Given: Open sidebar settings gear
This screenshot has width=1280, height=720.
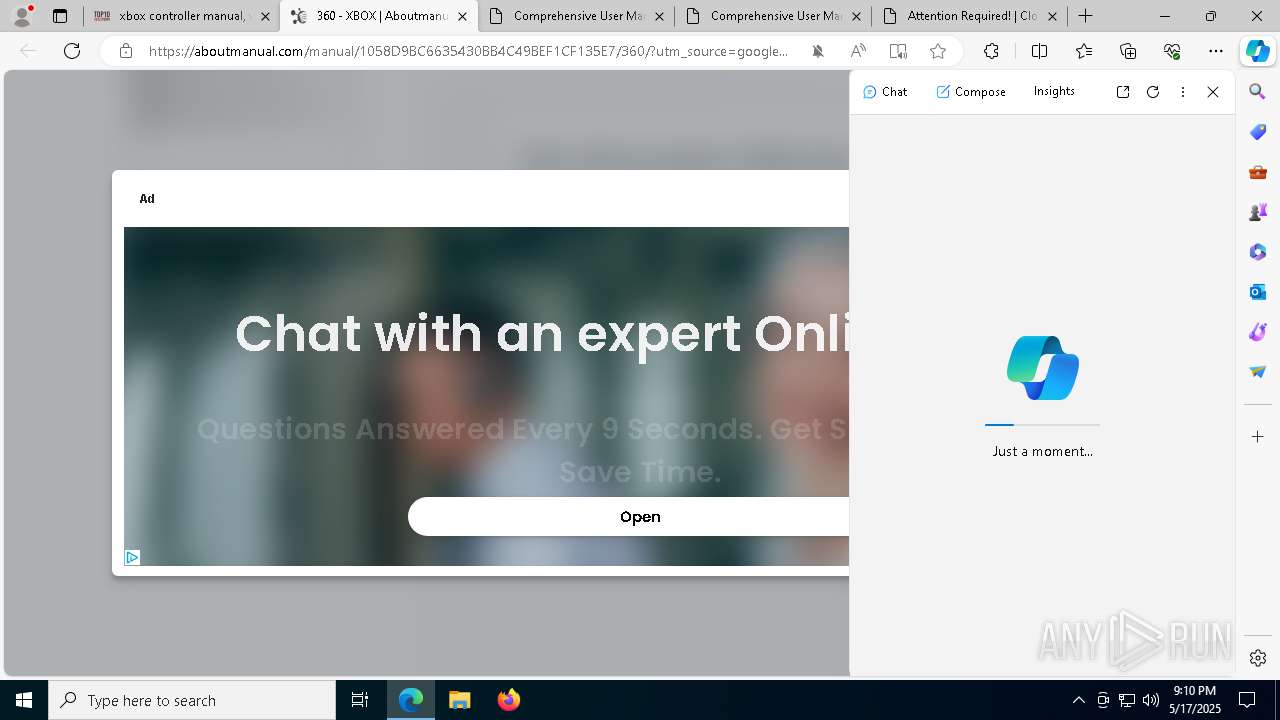Looking at the screenshot, I should click(1258, 658).
